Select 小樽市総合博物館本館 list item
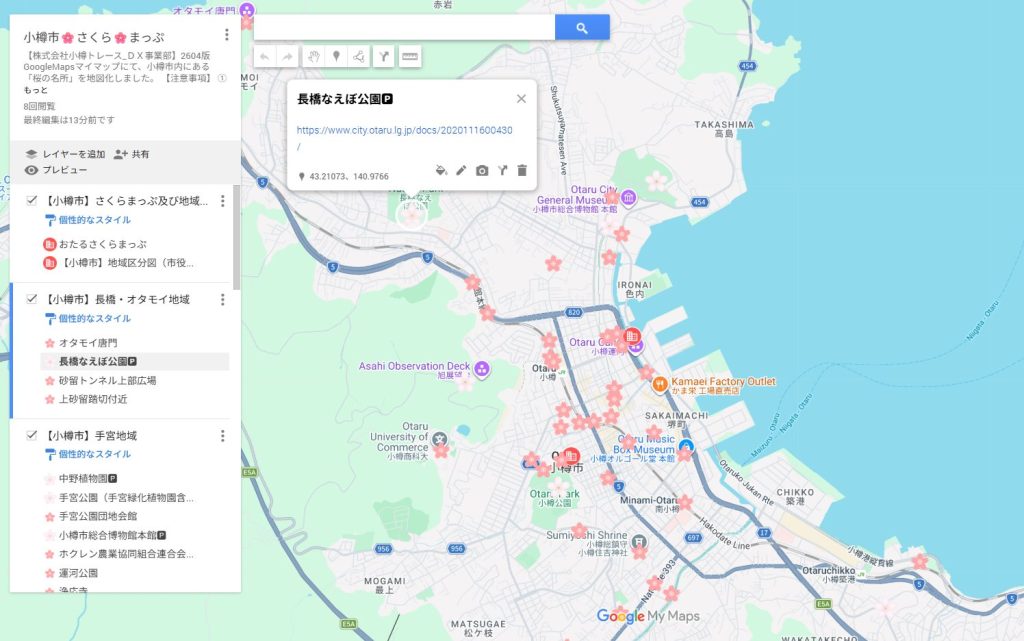Screen dimensions: 1024x641 click(135, 535)
